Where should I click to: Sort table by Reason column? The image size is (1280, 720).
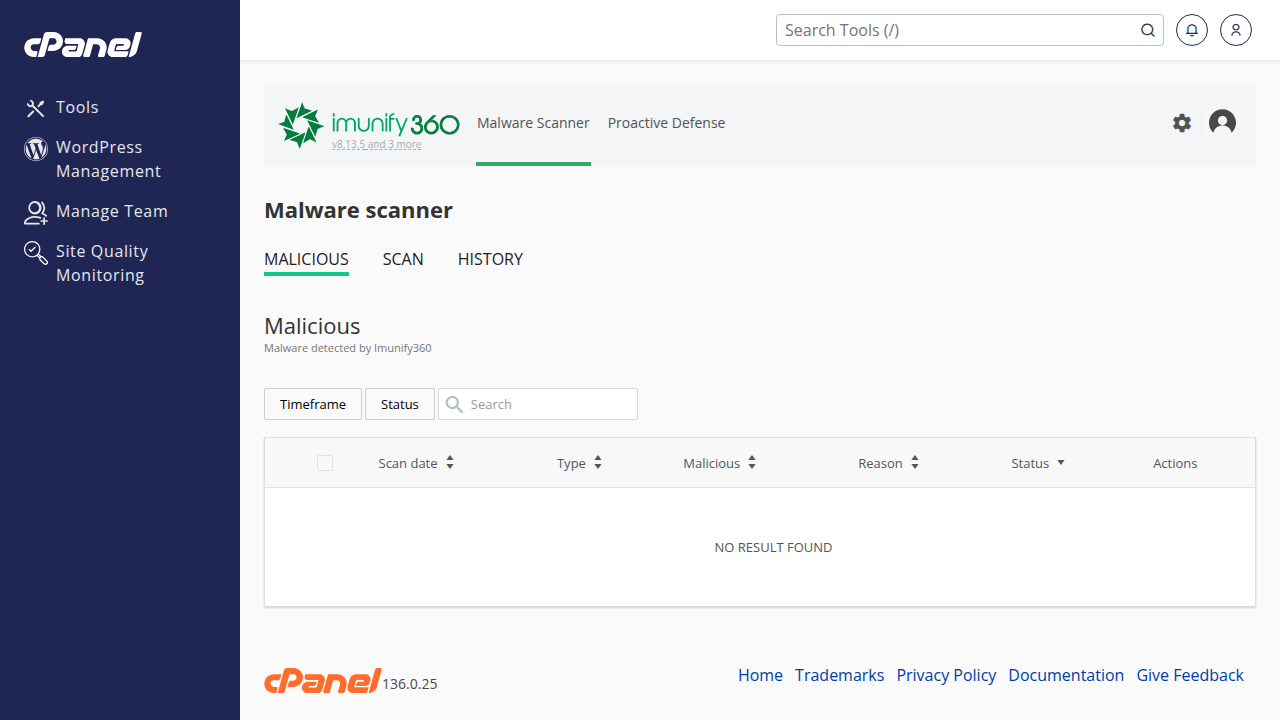click(x=889, y=463)
